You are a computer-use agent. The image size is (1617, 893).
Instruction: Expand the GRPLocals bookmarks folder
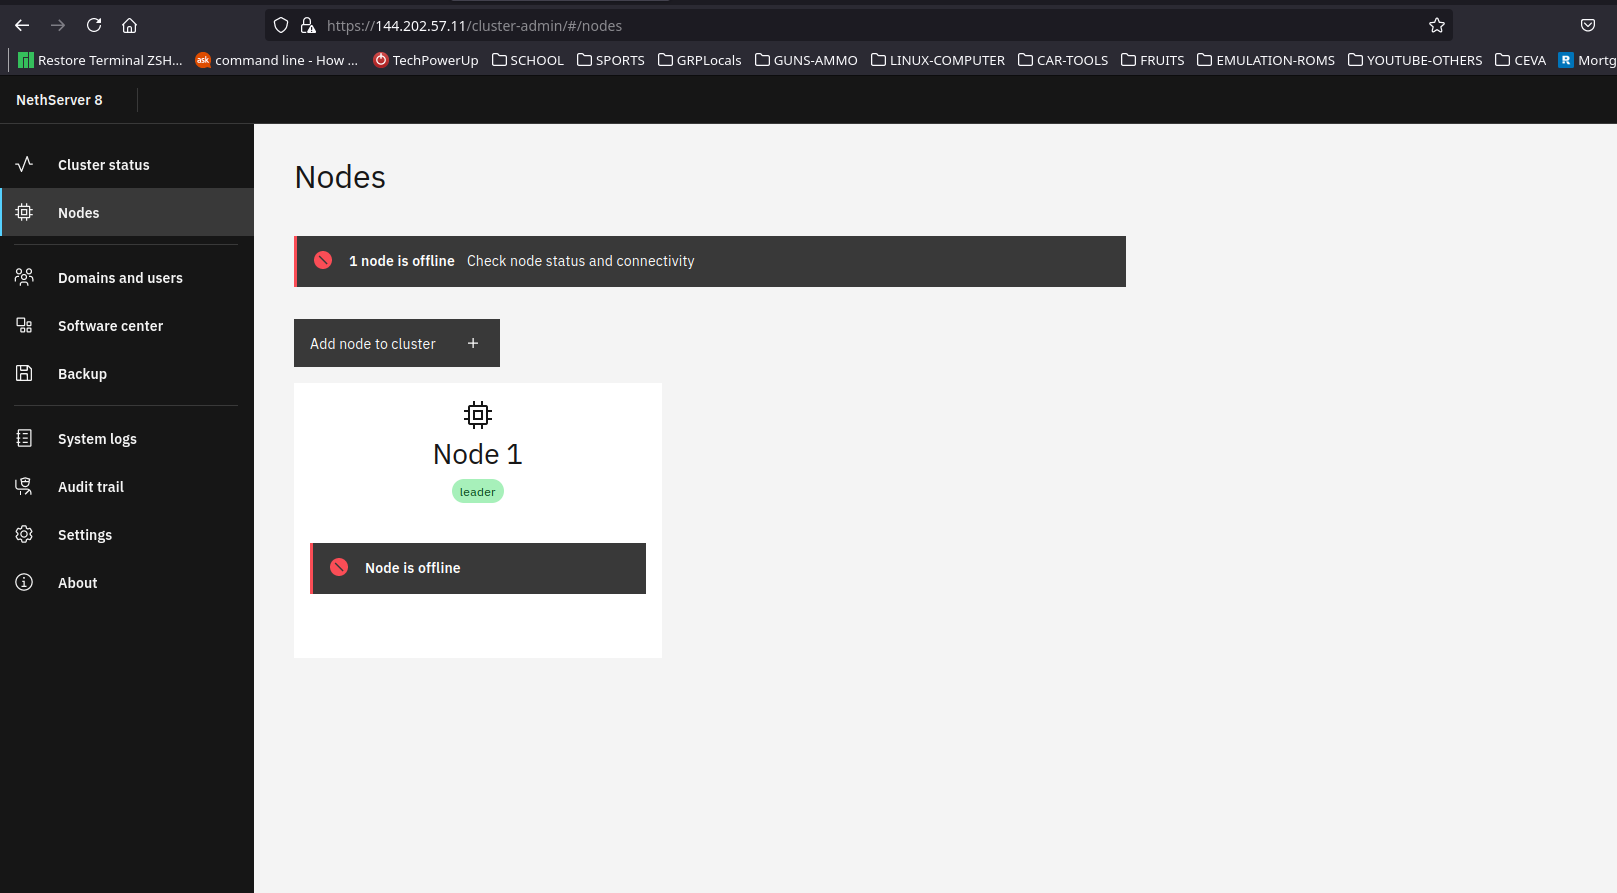700,60
